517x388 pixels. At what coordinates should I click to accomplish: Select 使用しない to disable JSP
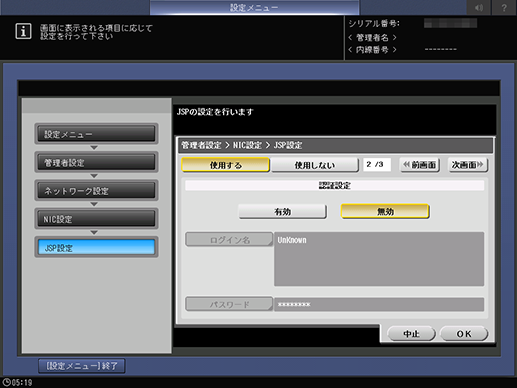click(315, 165)
